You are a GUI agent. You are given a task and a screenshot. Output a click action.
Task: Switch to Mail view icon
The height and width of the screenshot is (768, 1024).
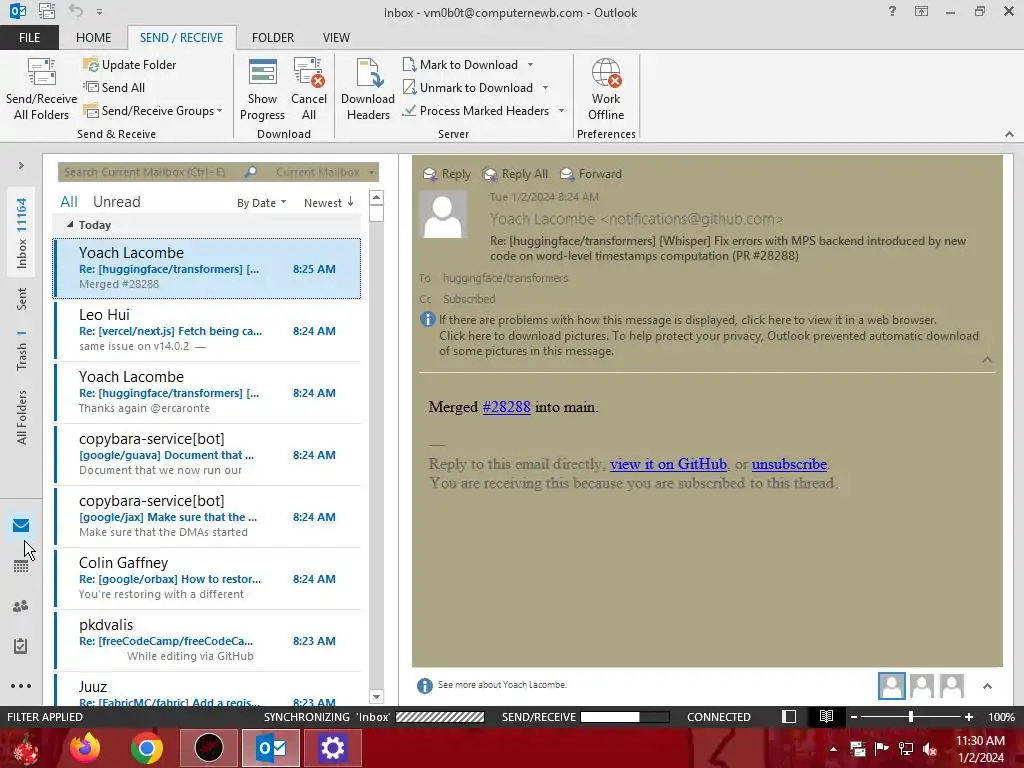click(x=21, y=525)
